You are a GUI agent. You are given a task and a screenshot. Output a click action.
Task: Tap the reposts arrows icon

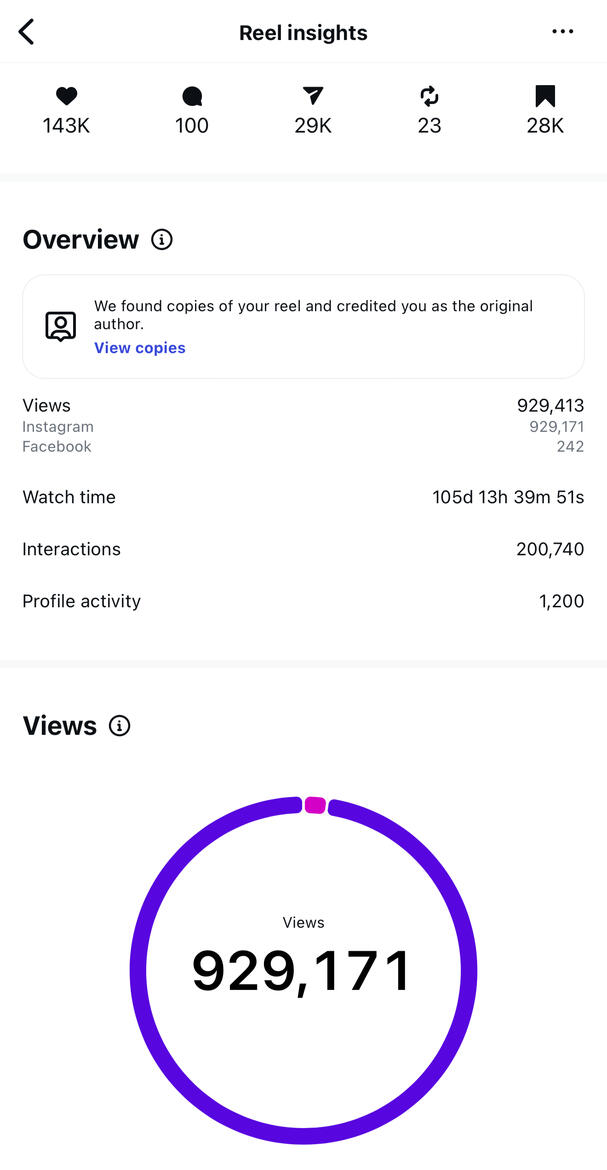pyautogui.click(x=429, y=96)
